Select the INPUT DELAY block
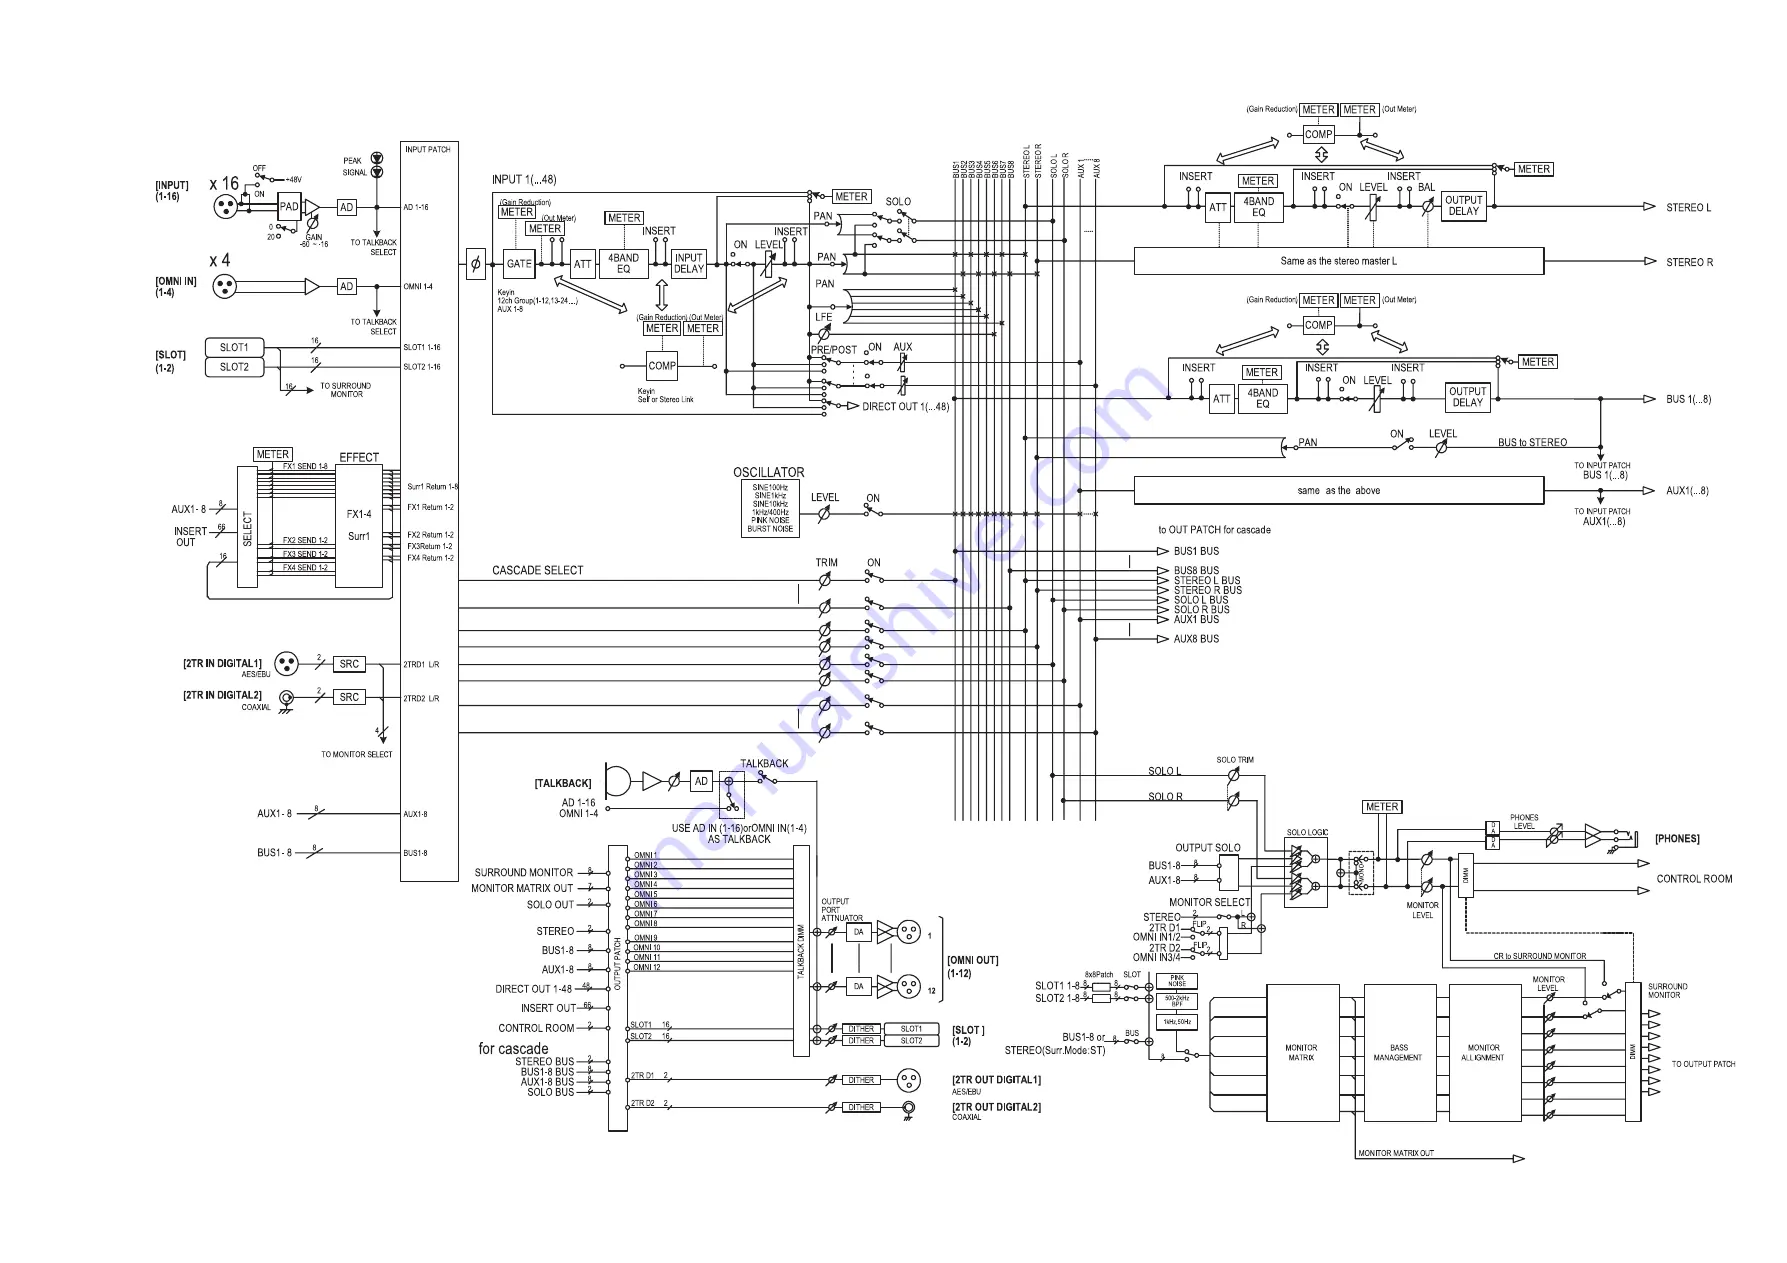The image size is (1787, 1263). coord(689,263)
